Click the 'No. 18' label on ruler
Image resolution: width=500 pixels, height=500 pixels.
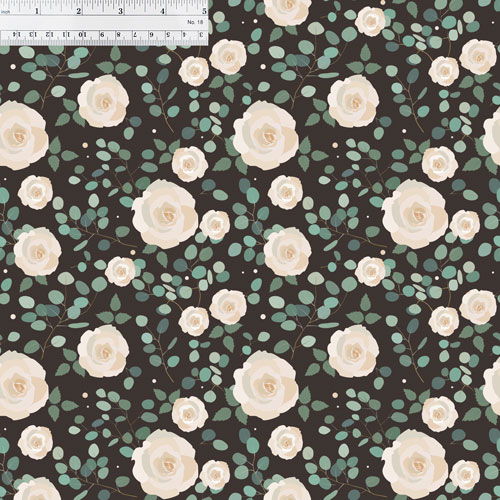pyautogui.click(x=195, y=22)
